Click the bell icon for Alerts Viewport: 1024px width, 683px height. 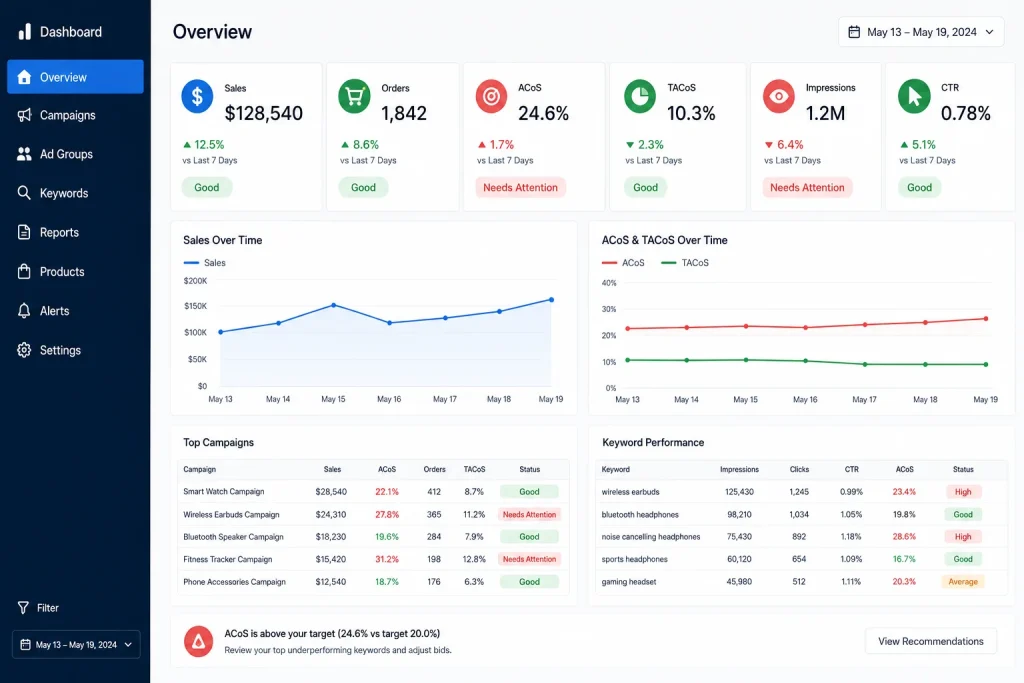pyautogui.click(x=24, y=311)
